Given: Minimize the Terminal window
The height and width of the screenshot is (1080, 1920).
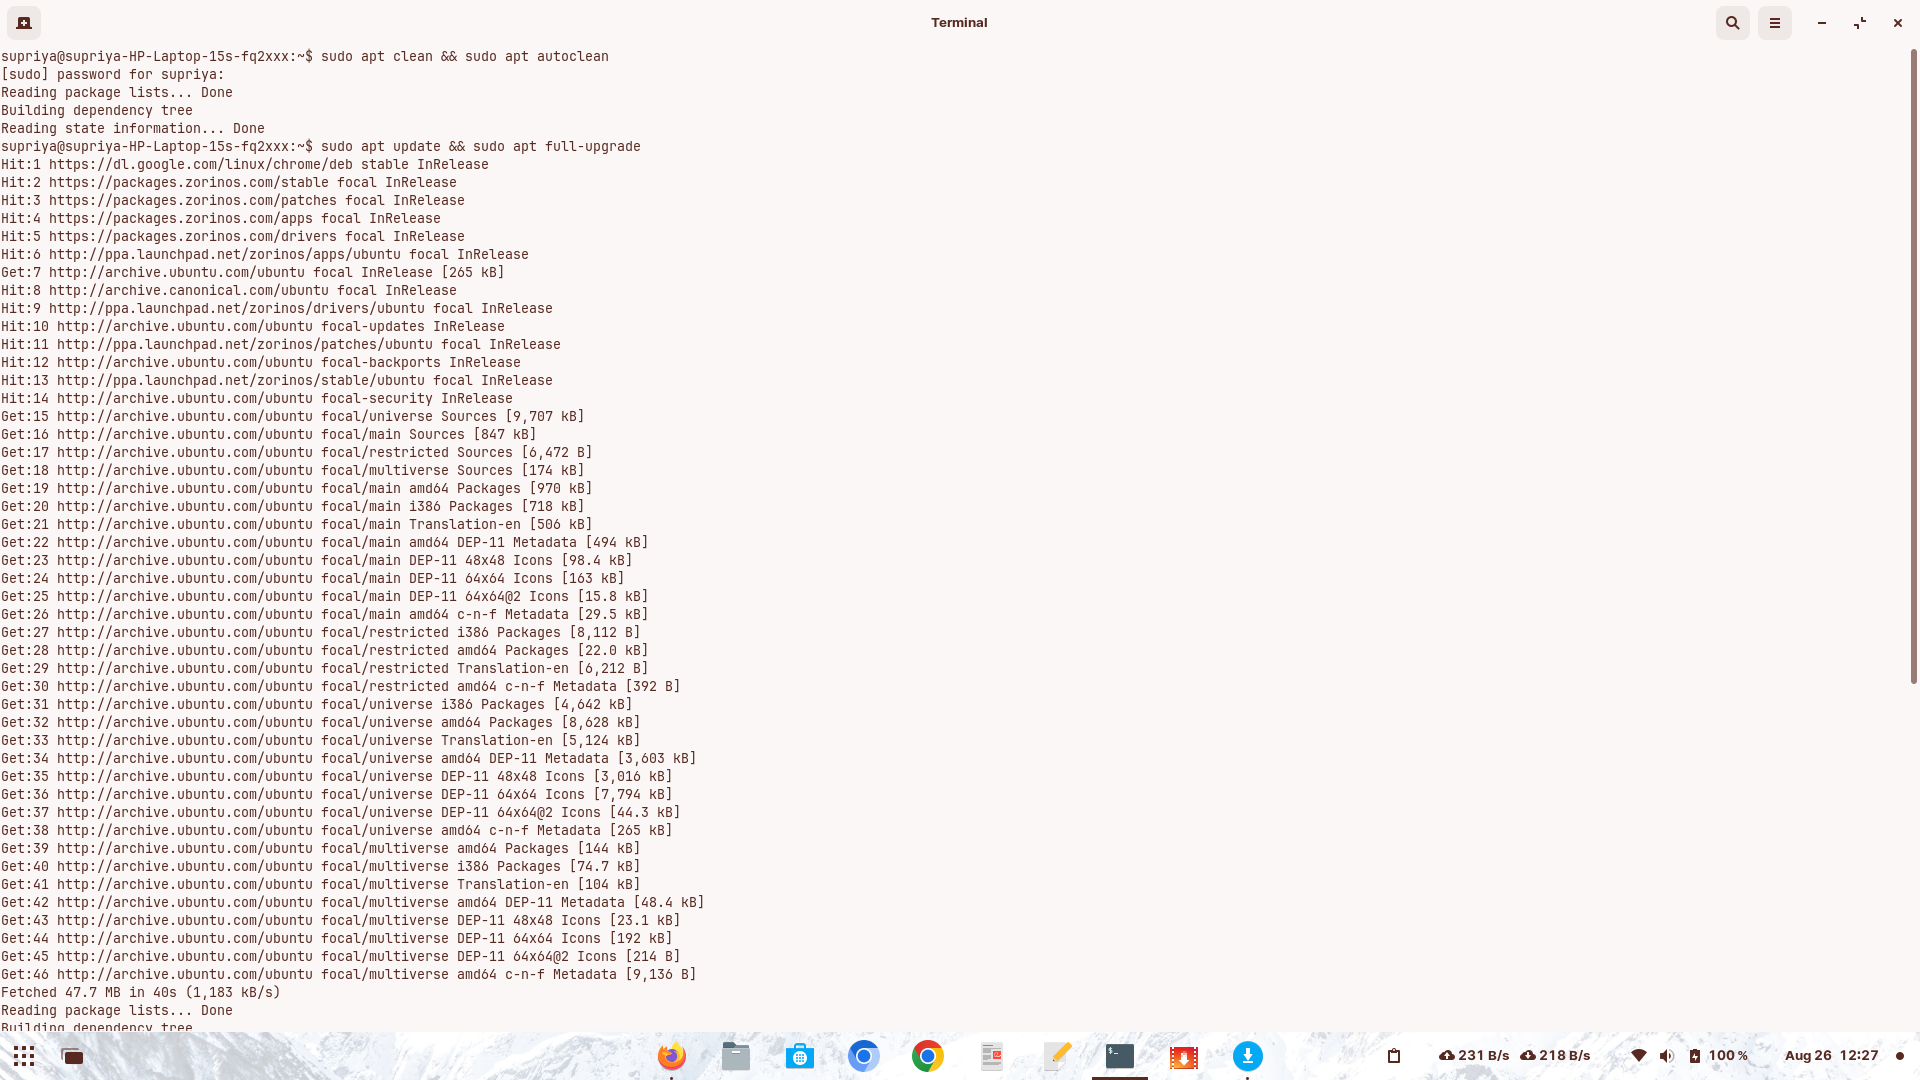Looking at the screenshot, I should [1822, 23].
